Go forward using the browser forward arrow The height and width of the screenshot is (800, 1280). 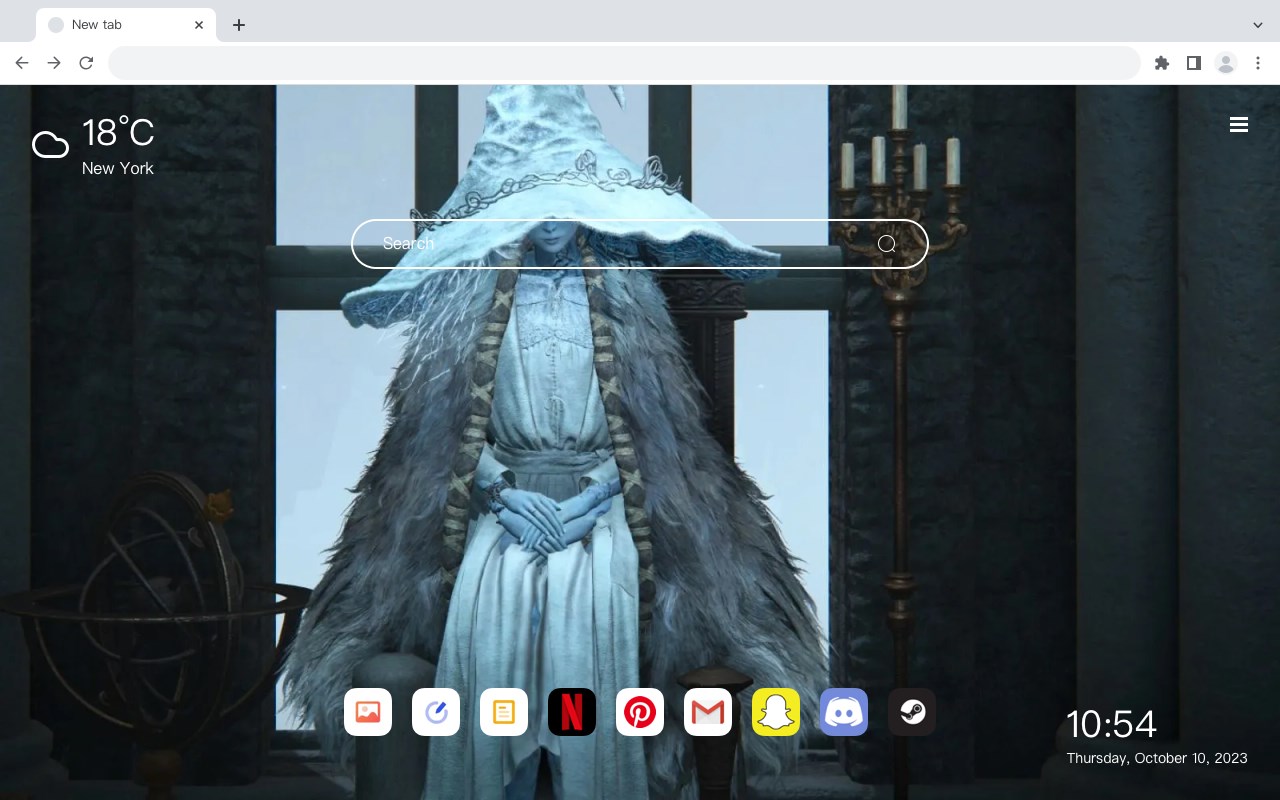coord(54,63)
